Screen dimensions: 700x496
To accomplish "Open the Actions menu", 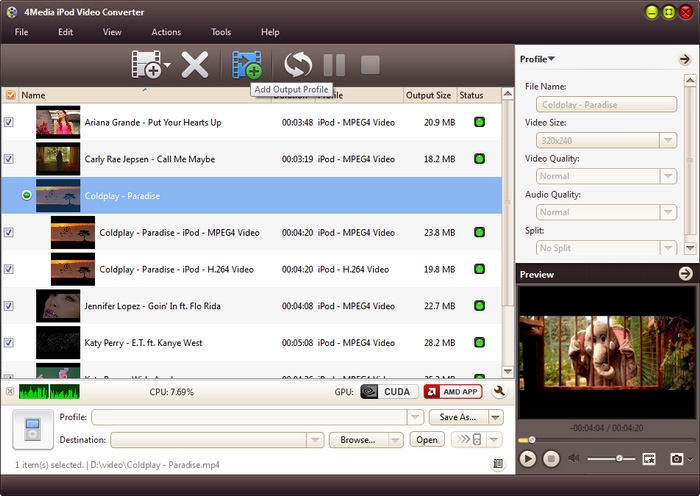I will tap(166, 32).
